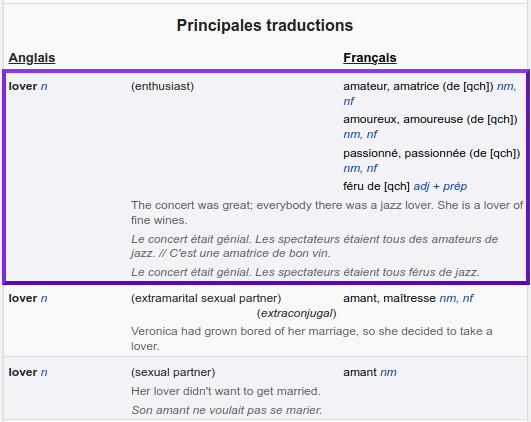Click the 'n' tag after first lover
Viewport: 531px width, 422px height.
(x=44, y=86)
